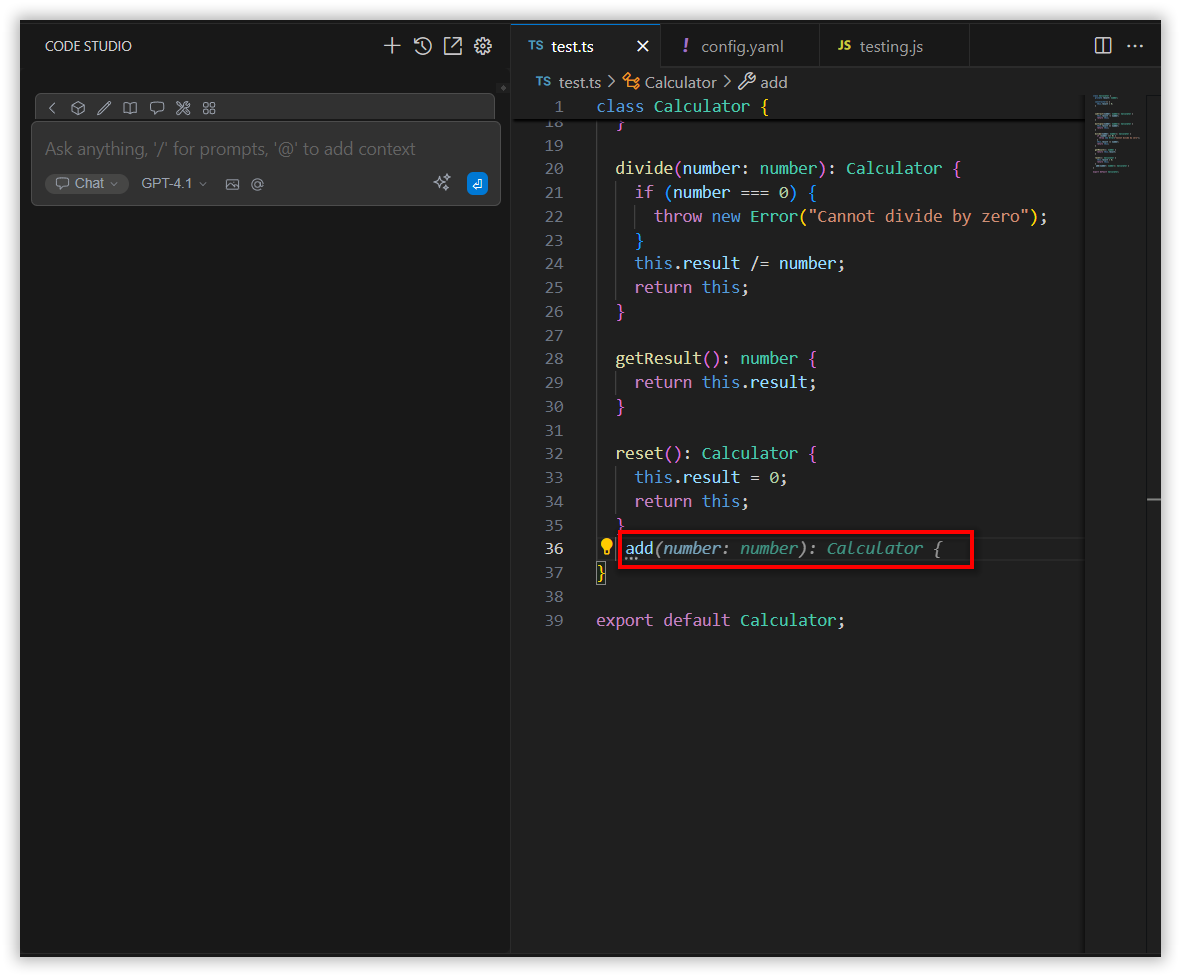Start a new chat with plus icon

[x=392, y=46]
